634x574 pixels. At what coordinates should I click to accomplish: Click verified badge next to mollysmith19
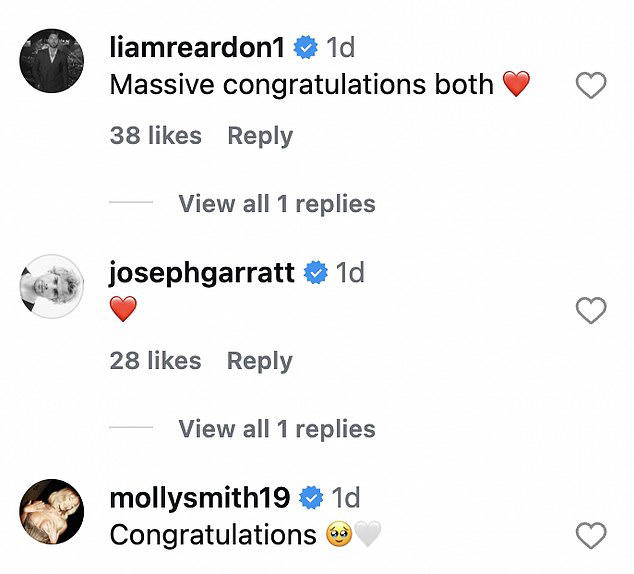pyautogui.click(x=311, y=497)
